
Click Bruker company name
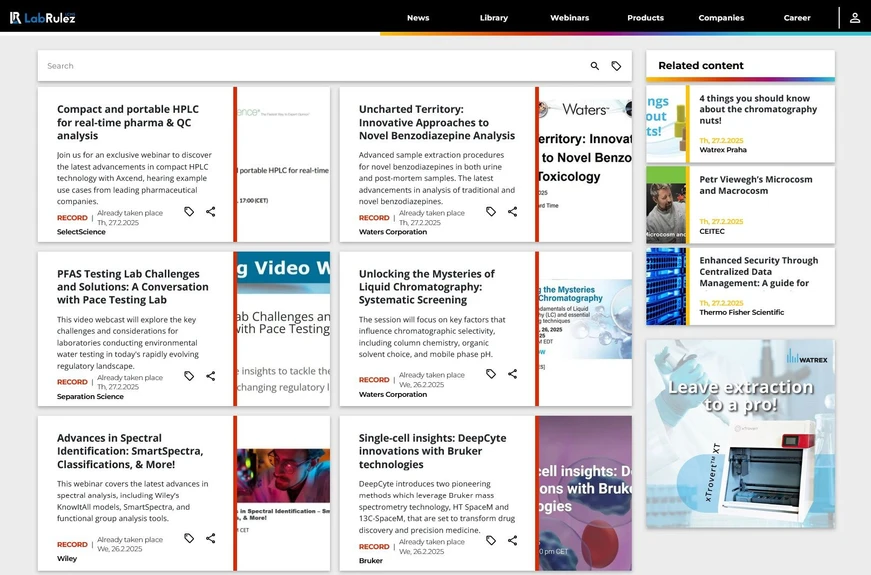click(371, 561)
